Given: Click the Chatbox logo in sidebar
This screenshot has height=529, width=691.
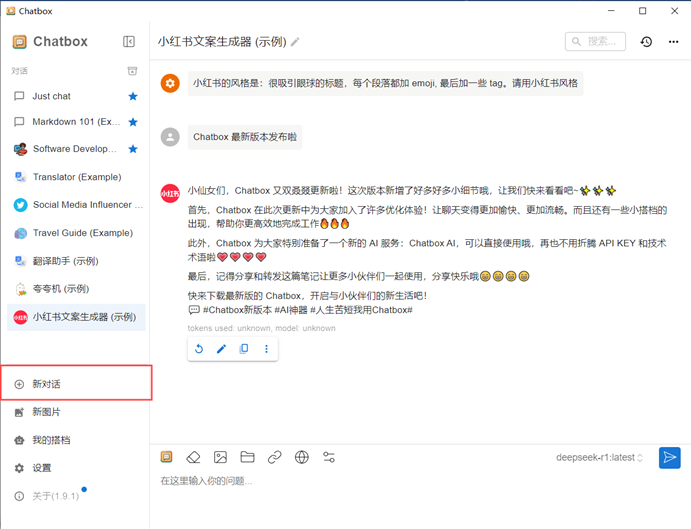Looking at the screenshot, I should pos(19,41).
